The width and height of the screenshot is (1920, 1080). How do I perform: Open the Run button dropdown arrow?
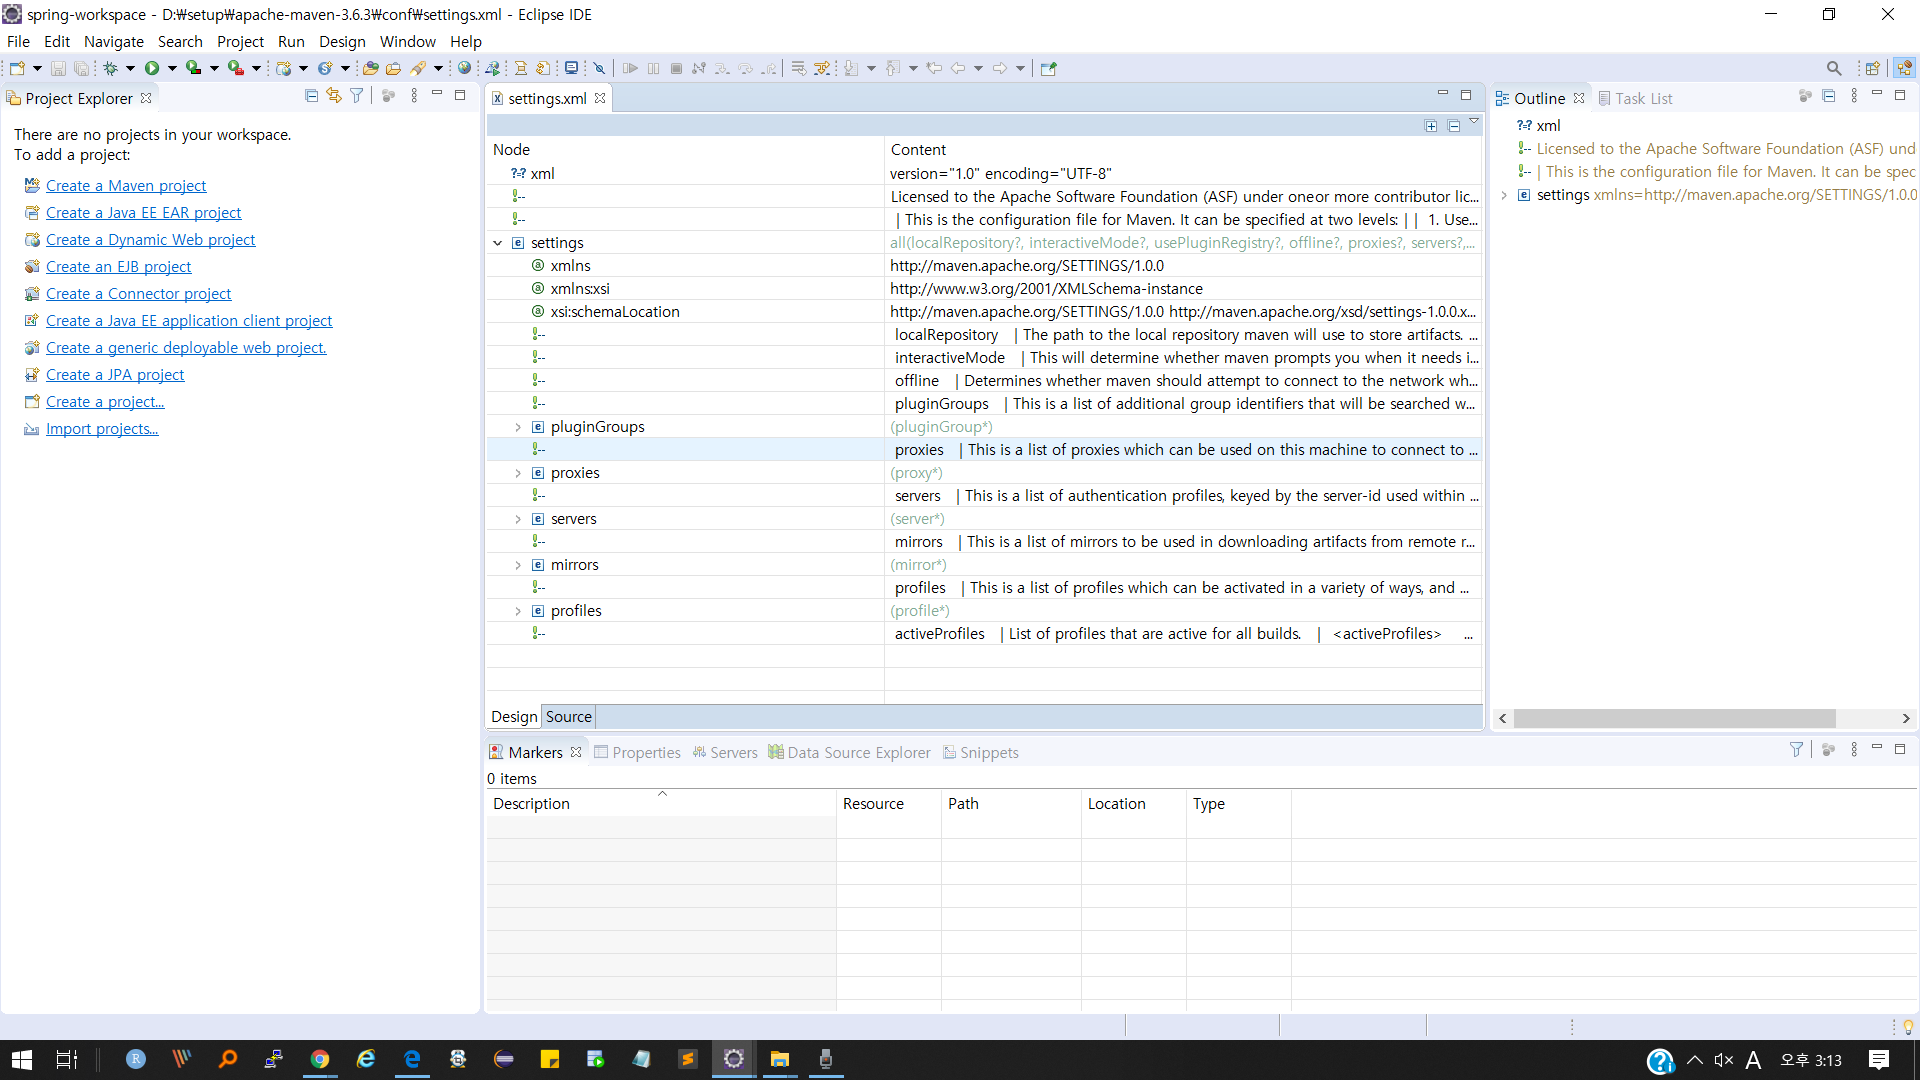click(x=172, y=68)
